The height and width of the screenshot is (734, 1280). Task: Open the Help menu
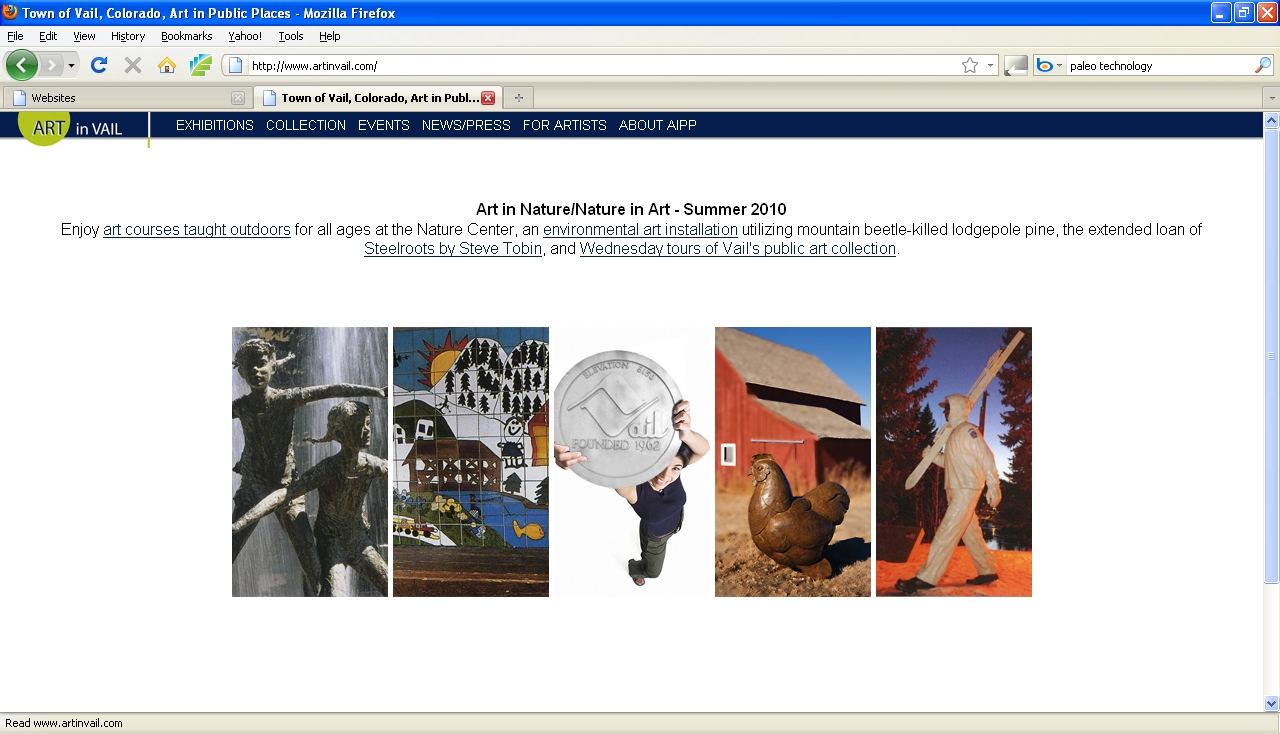click(330, 36)
